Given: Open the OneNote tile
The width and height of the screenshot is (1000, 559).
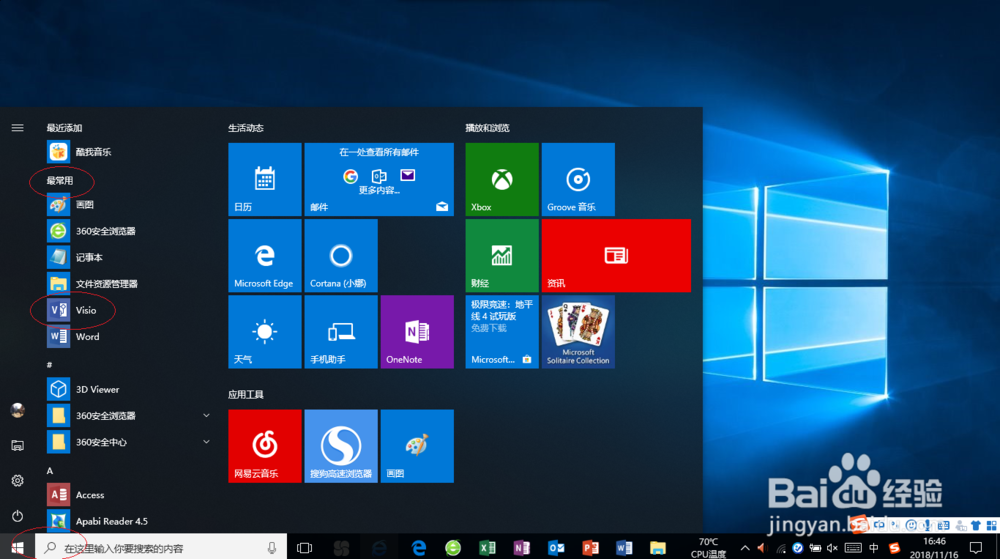Looking at the screenshot, I should 417,331.
